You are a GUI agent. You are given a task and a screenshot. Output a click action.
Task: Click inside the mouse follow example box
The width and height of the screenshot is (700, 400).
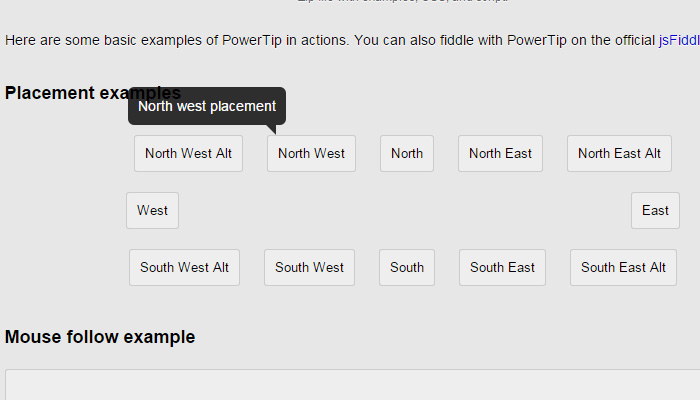[x=350, y=386]
